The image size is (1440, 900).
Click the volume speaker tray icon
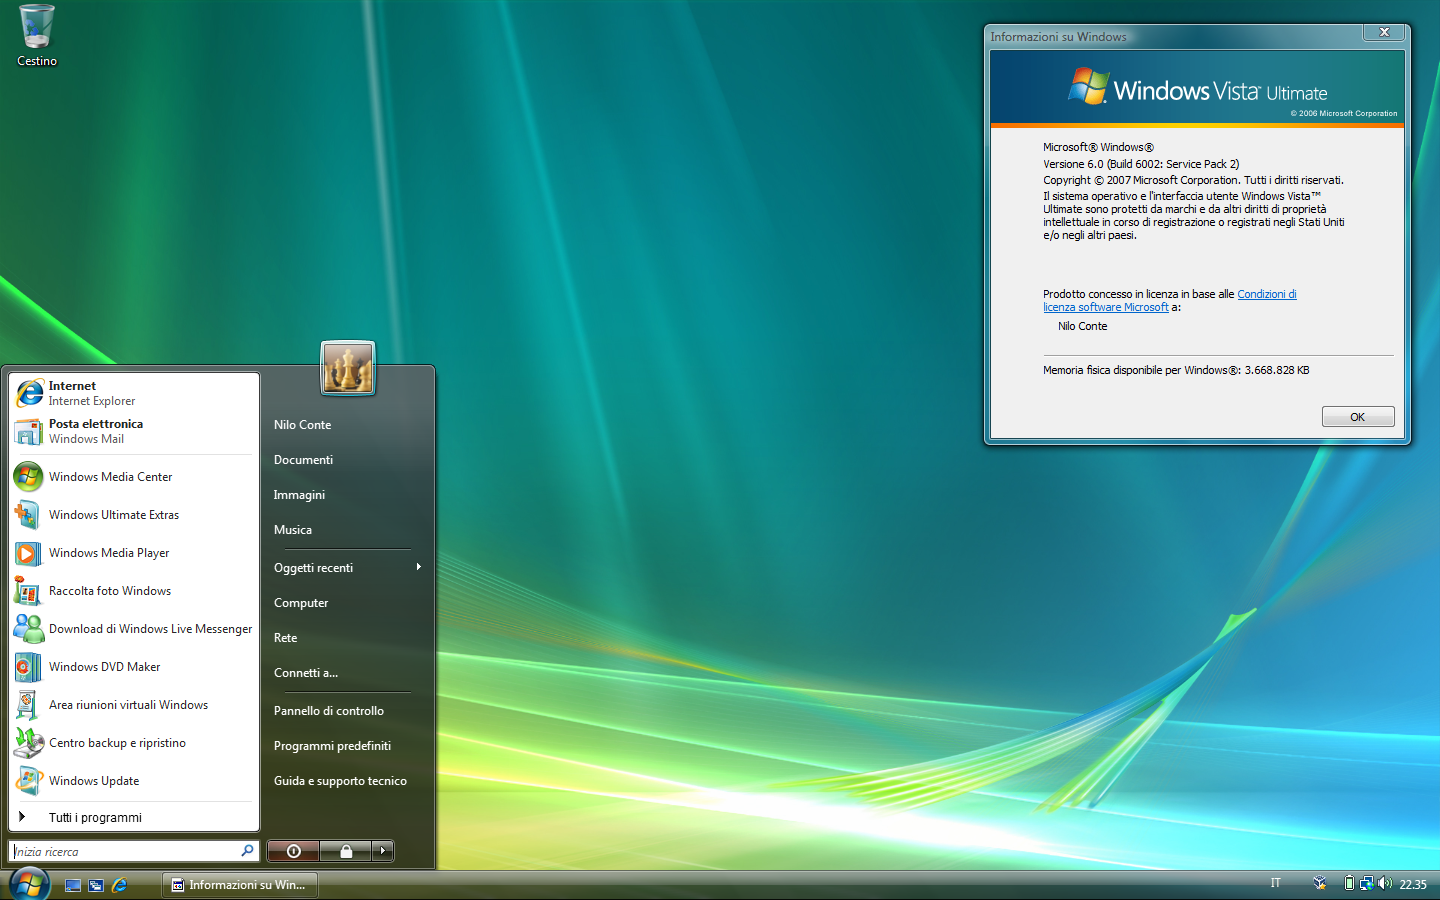coord(1385,883)
